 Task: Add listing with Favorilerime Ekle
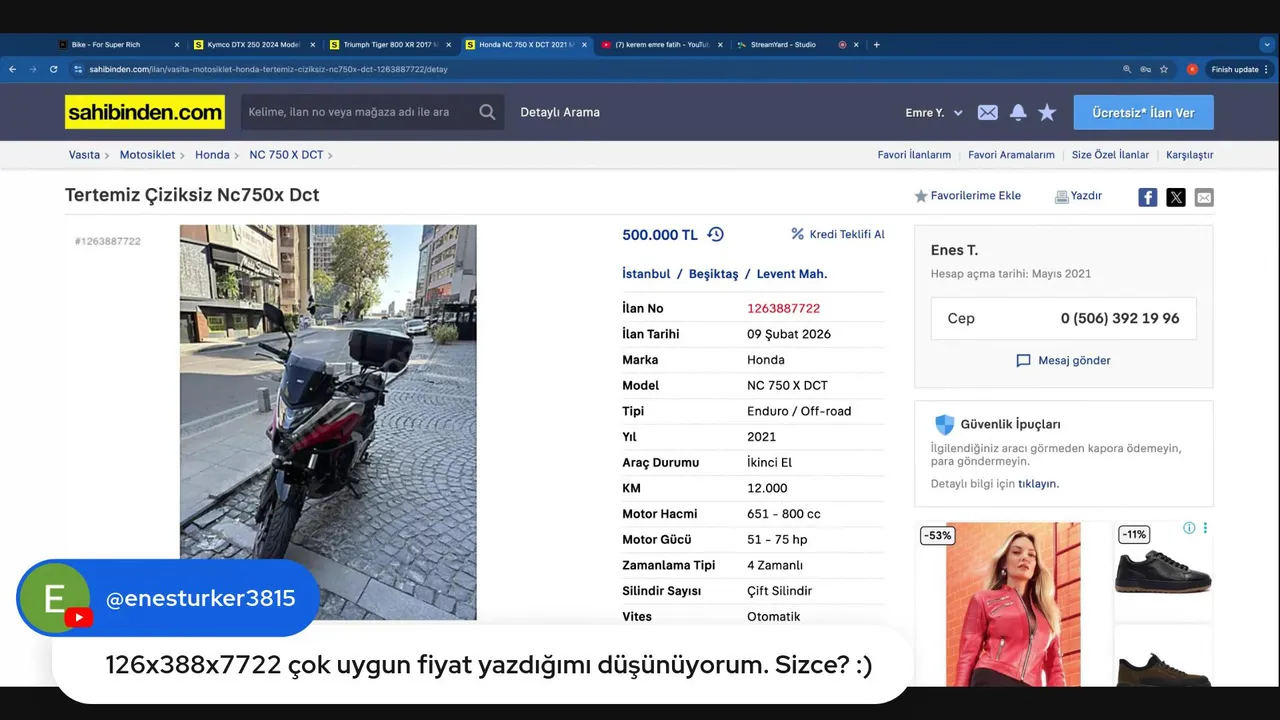point(967,196)
